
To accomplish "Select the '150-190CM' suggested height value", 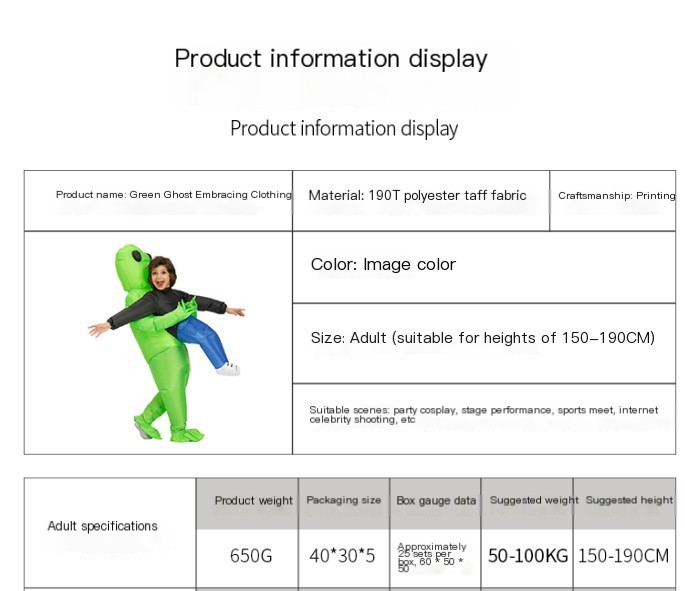I will [x=623, y=556].
